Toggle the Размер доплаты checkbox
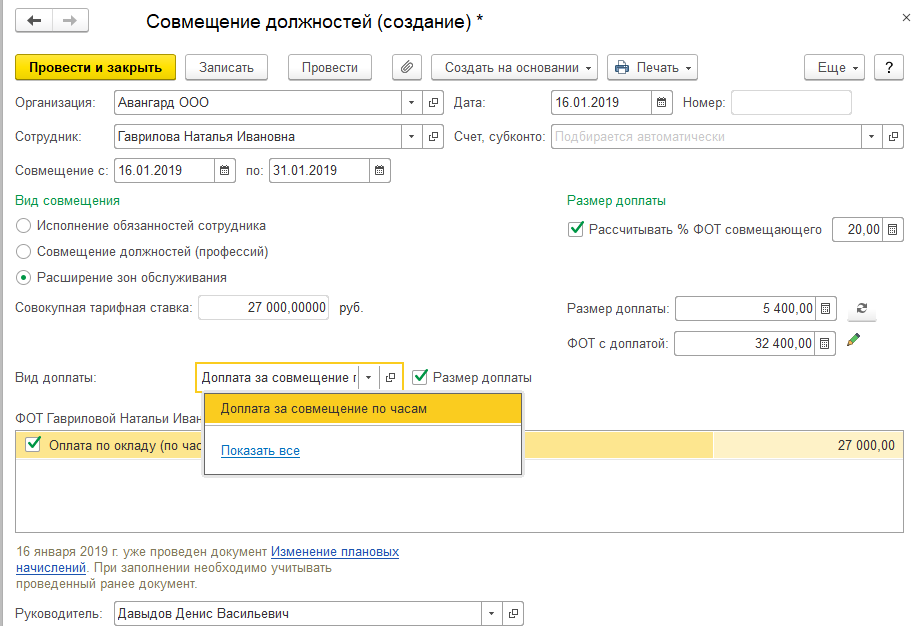This screenshot has width=918, height=626. tap(420, 377)
